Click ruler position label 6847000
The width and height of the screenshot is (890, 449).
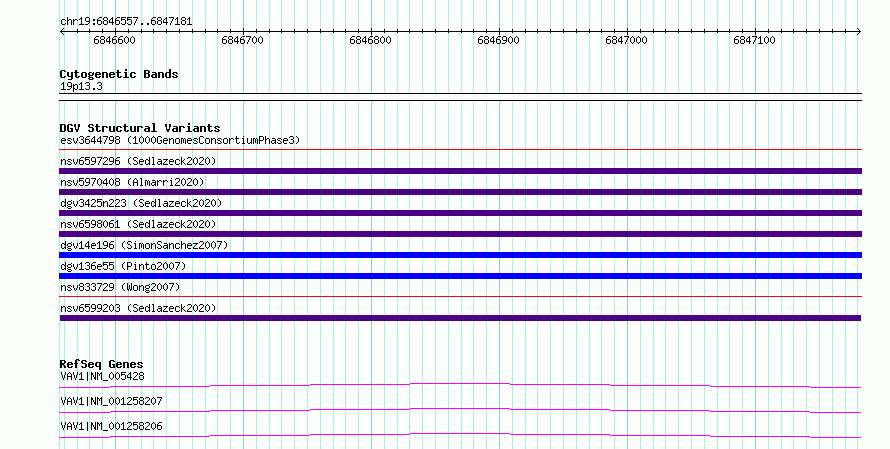coord(626,40)
